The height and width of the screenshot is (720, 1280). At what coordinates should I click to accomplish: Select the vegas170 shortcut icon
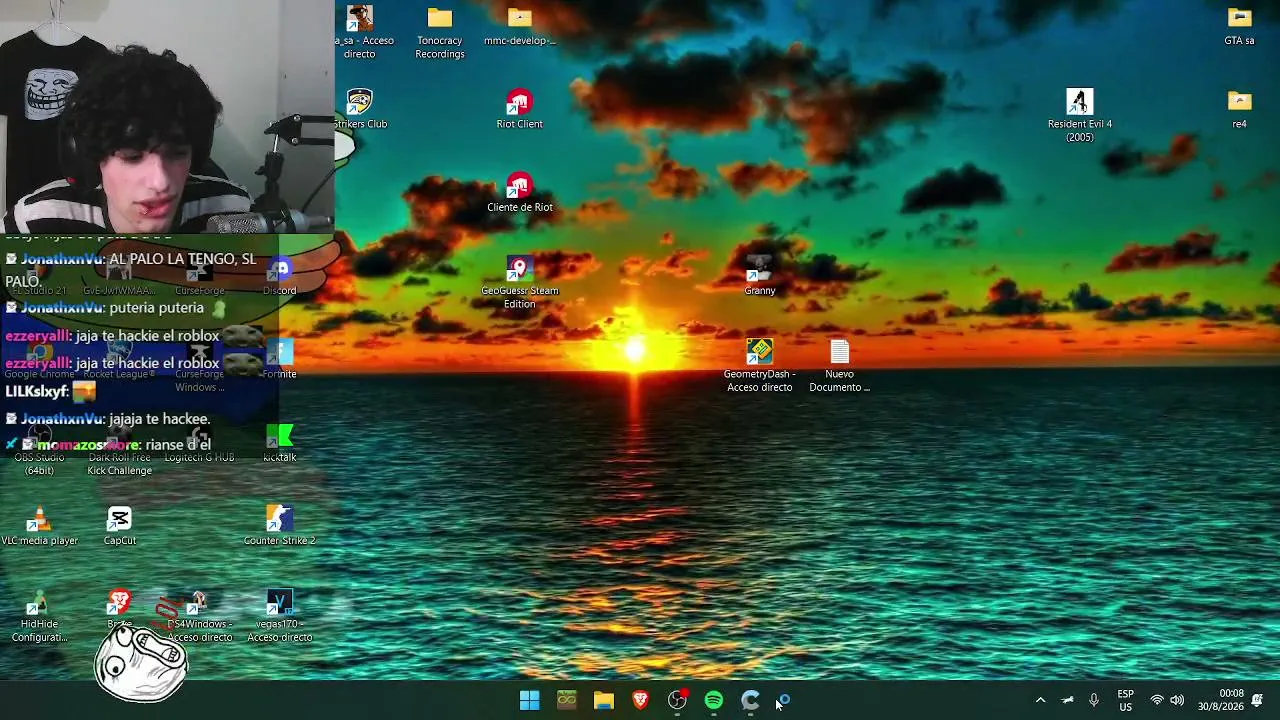pyautogui.click(x=279, y=616)
